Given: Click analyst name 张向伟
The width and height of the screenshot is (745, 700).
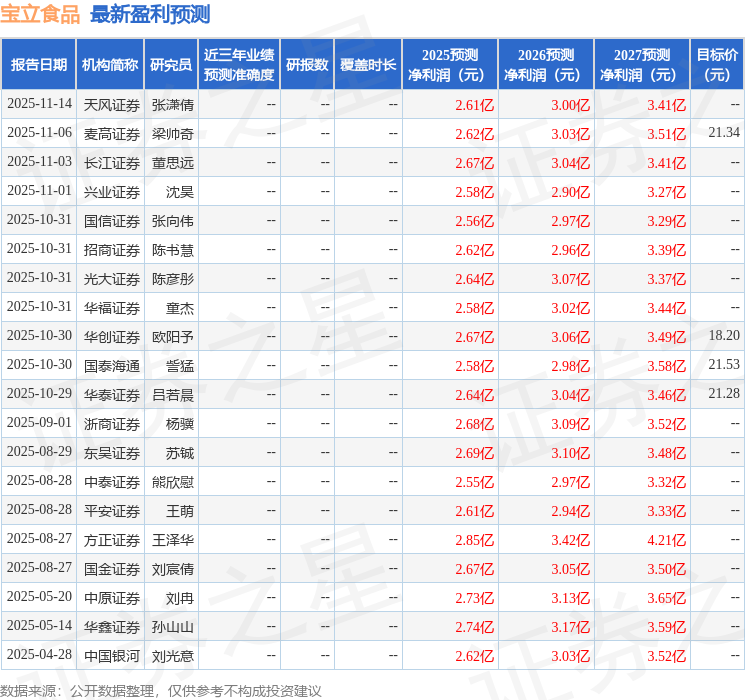Looking at the screenshot, I should [x=172, y=221].
